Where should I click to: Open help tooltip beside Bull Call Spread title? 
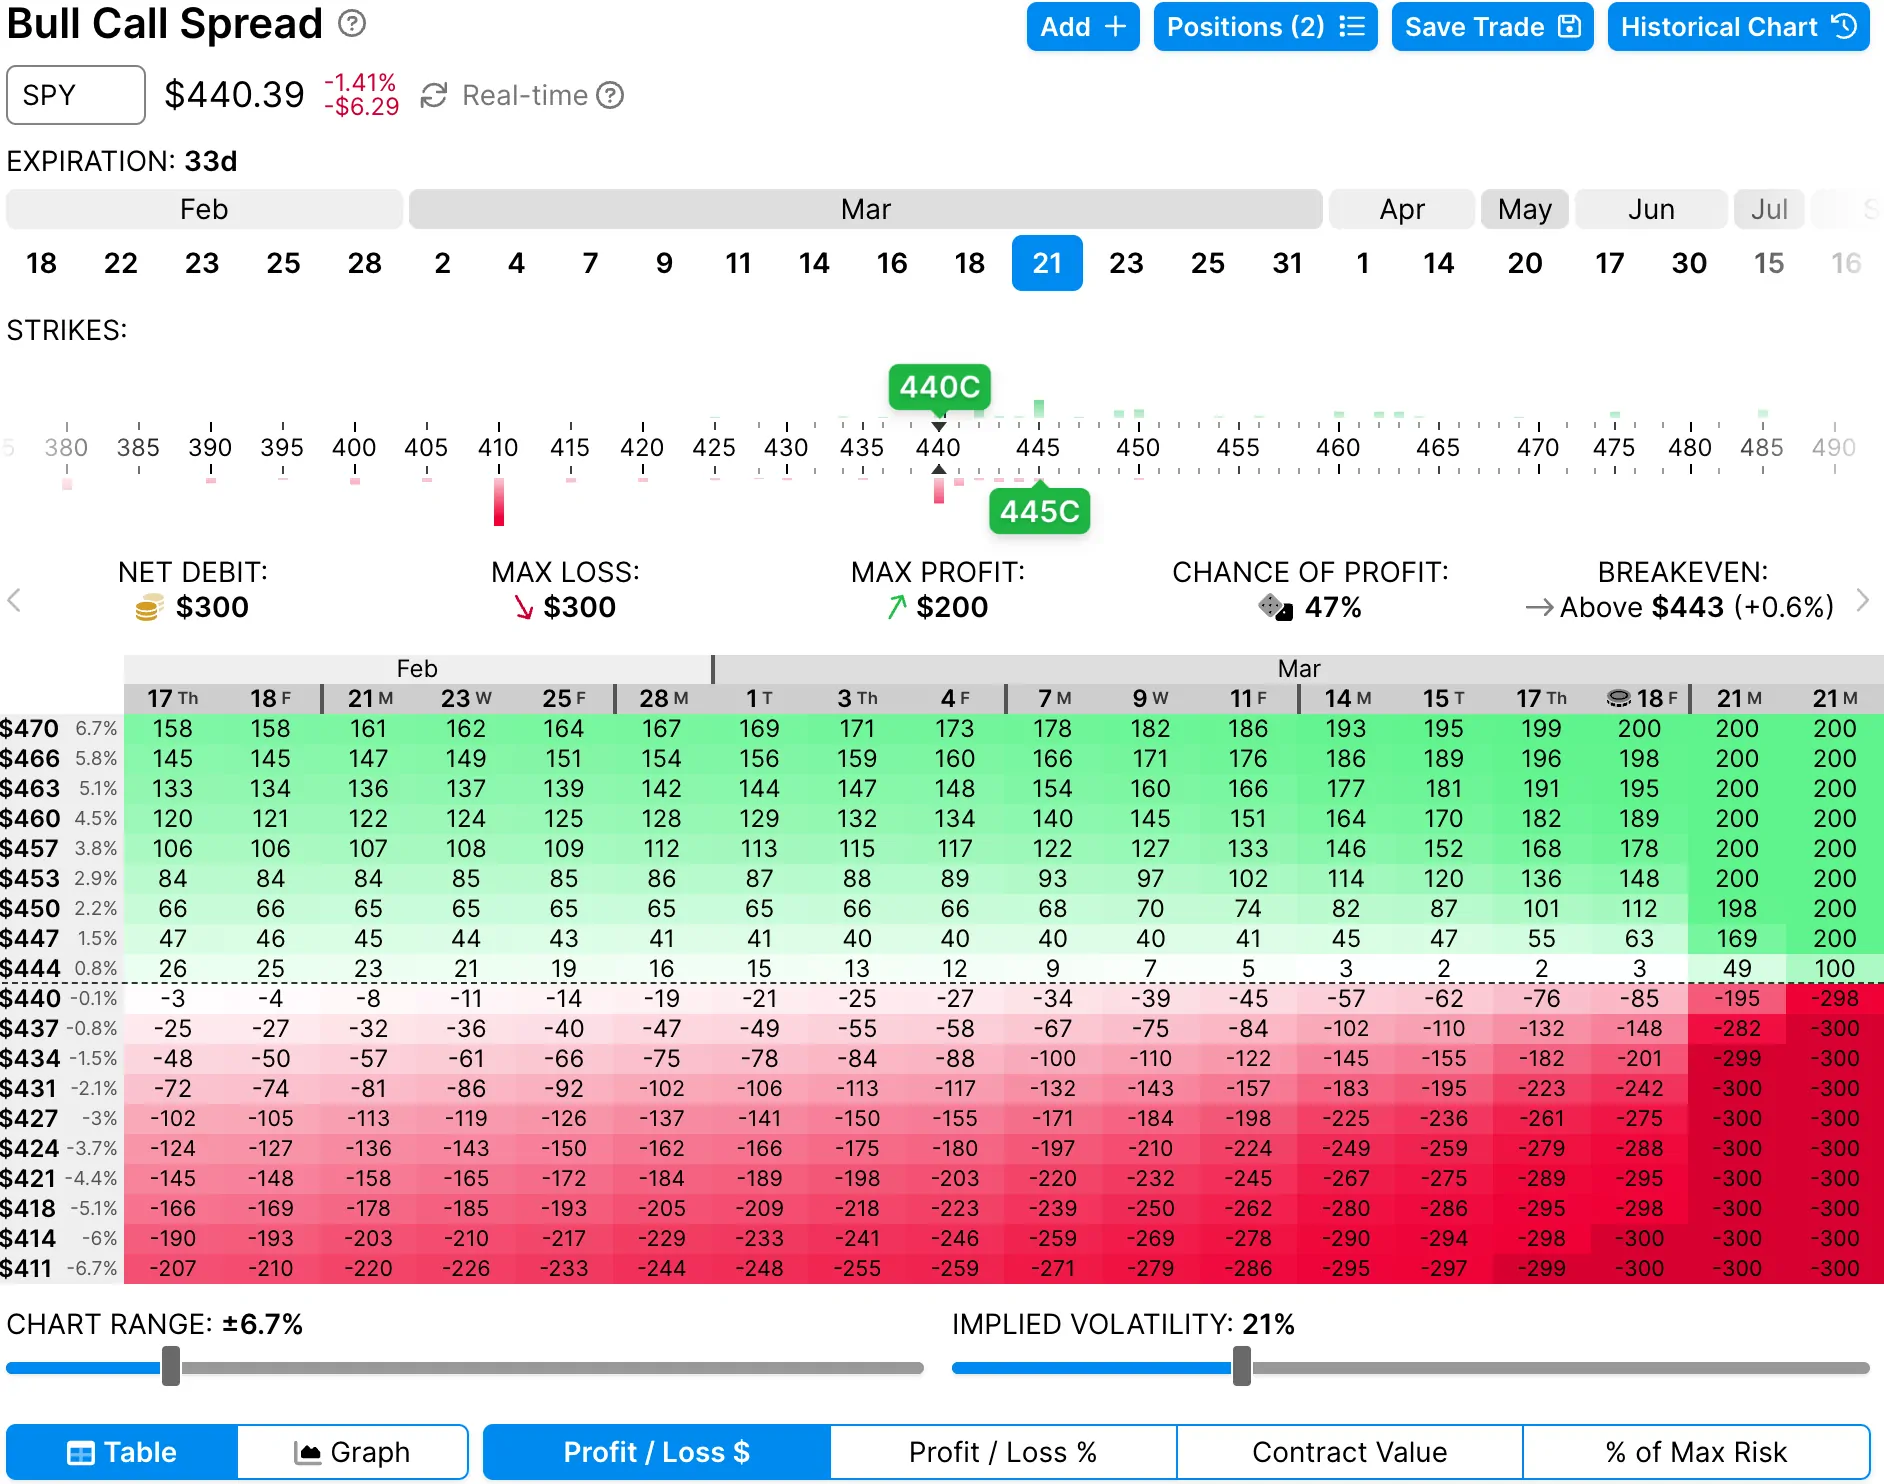click(350, 23)
